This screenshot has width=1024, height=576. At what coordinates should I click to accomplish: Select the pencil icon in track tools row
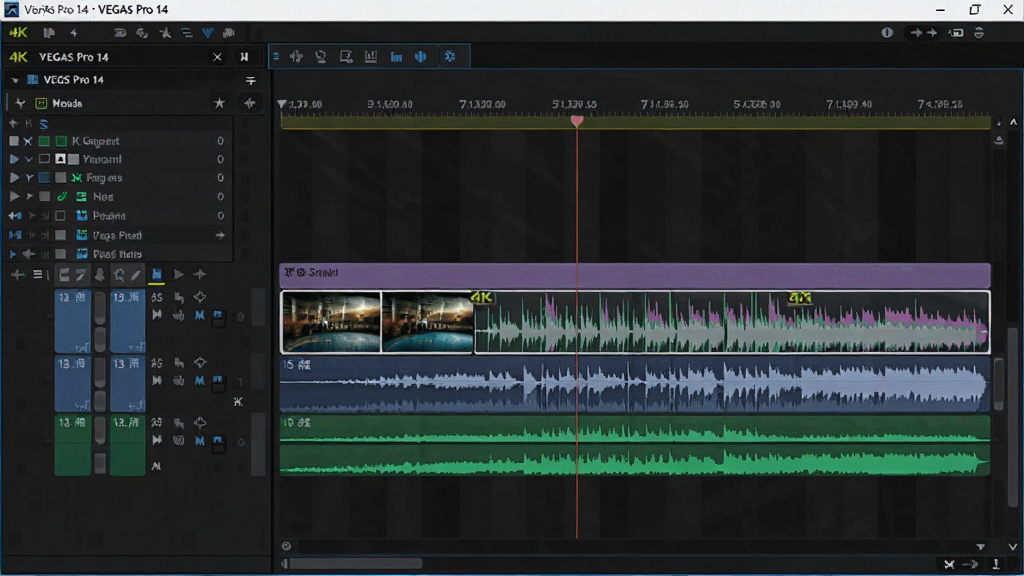[x=136, y=275]
